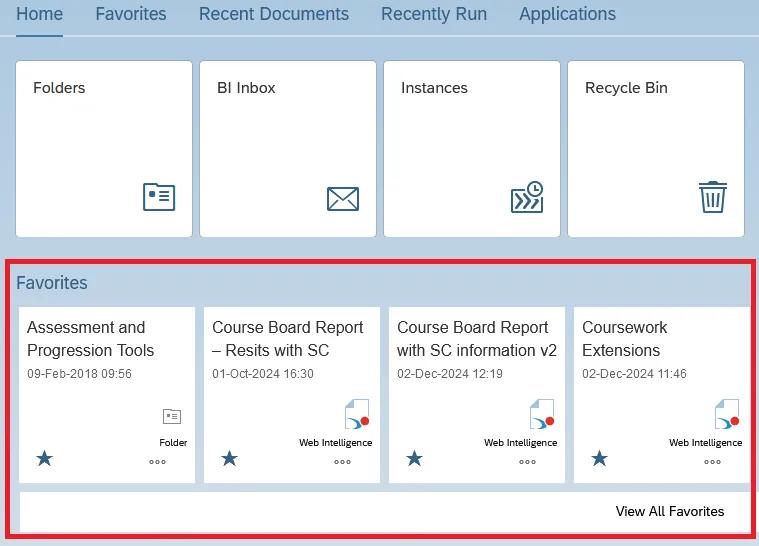Open Course Board Report with SC information v2

tap(477, 338)
